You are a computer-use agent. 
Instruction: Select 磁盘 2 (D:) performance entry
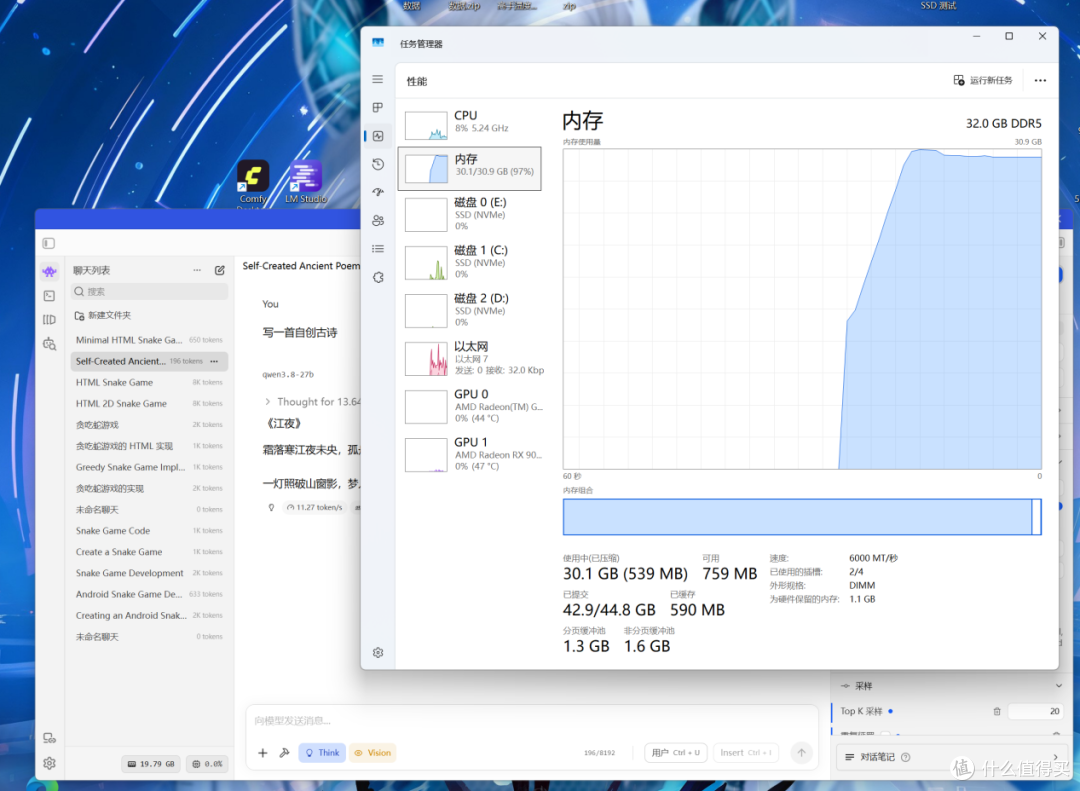(470, 310)
